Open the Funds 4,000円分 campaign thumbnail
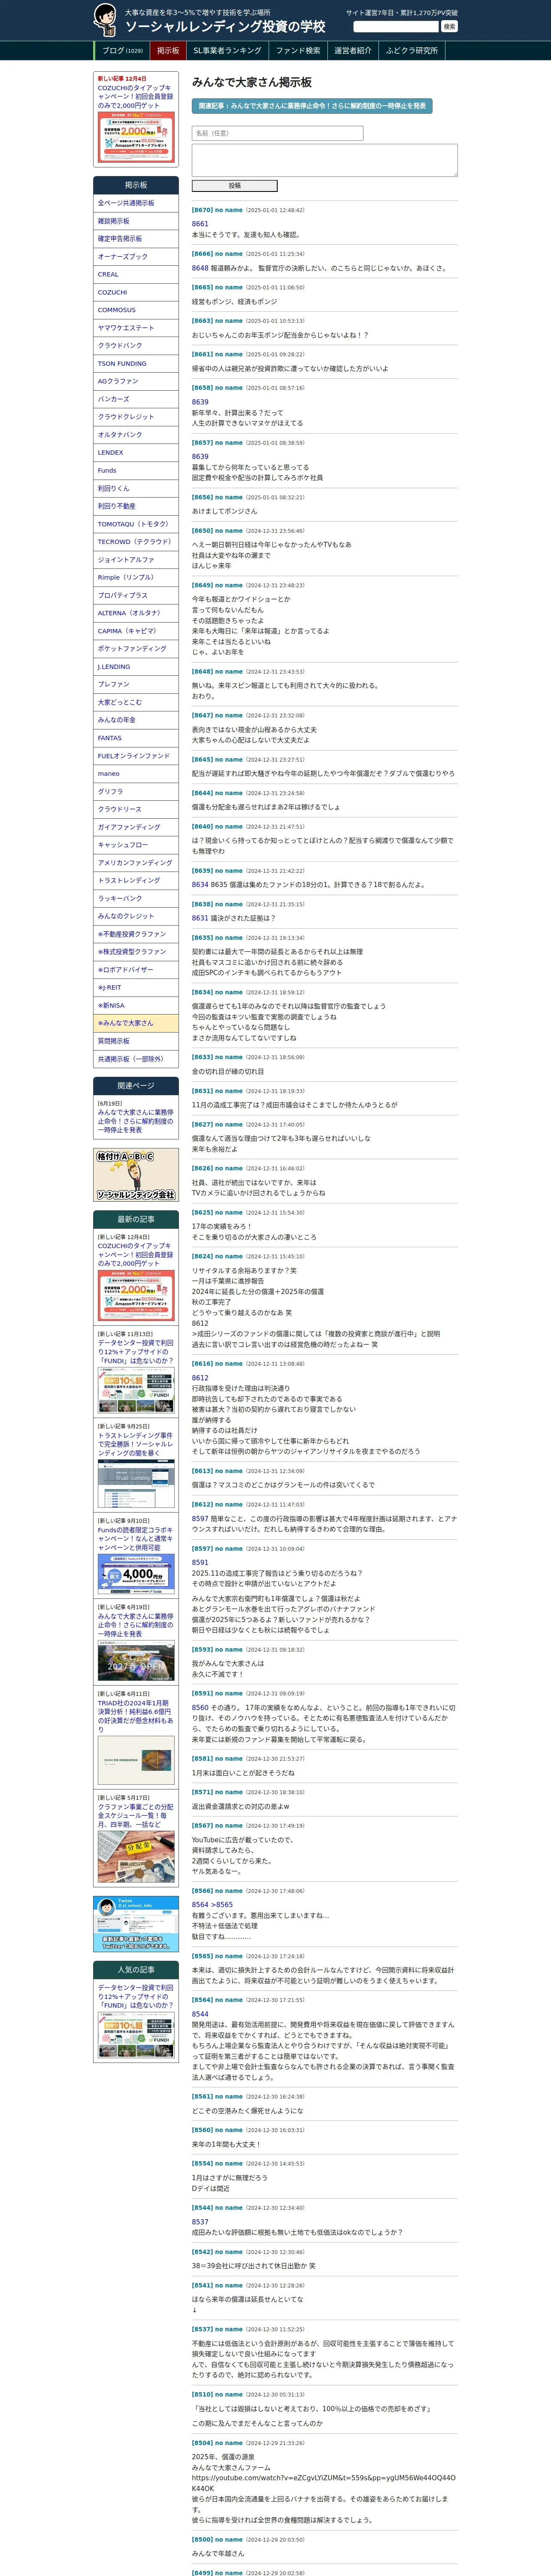The image size is (551, 2576). 136,1574
